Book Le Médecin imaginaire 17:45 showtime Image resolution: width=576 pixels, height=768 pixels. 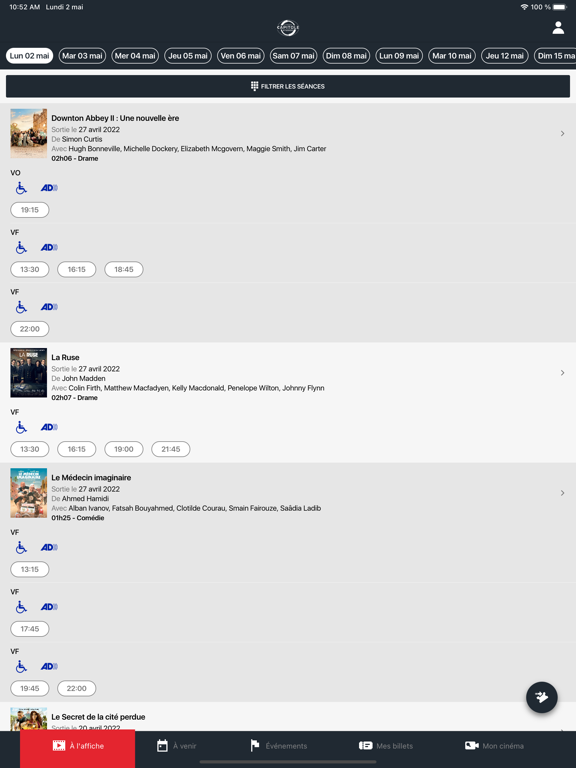[30, 629]
